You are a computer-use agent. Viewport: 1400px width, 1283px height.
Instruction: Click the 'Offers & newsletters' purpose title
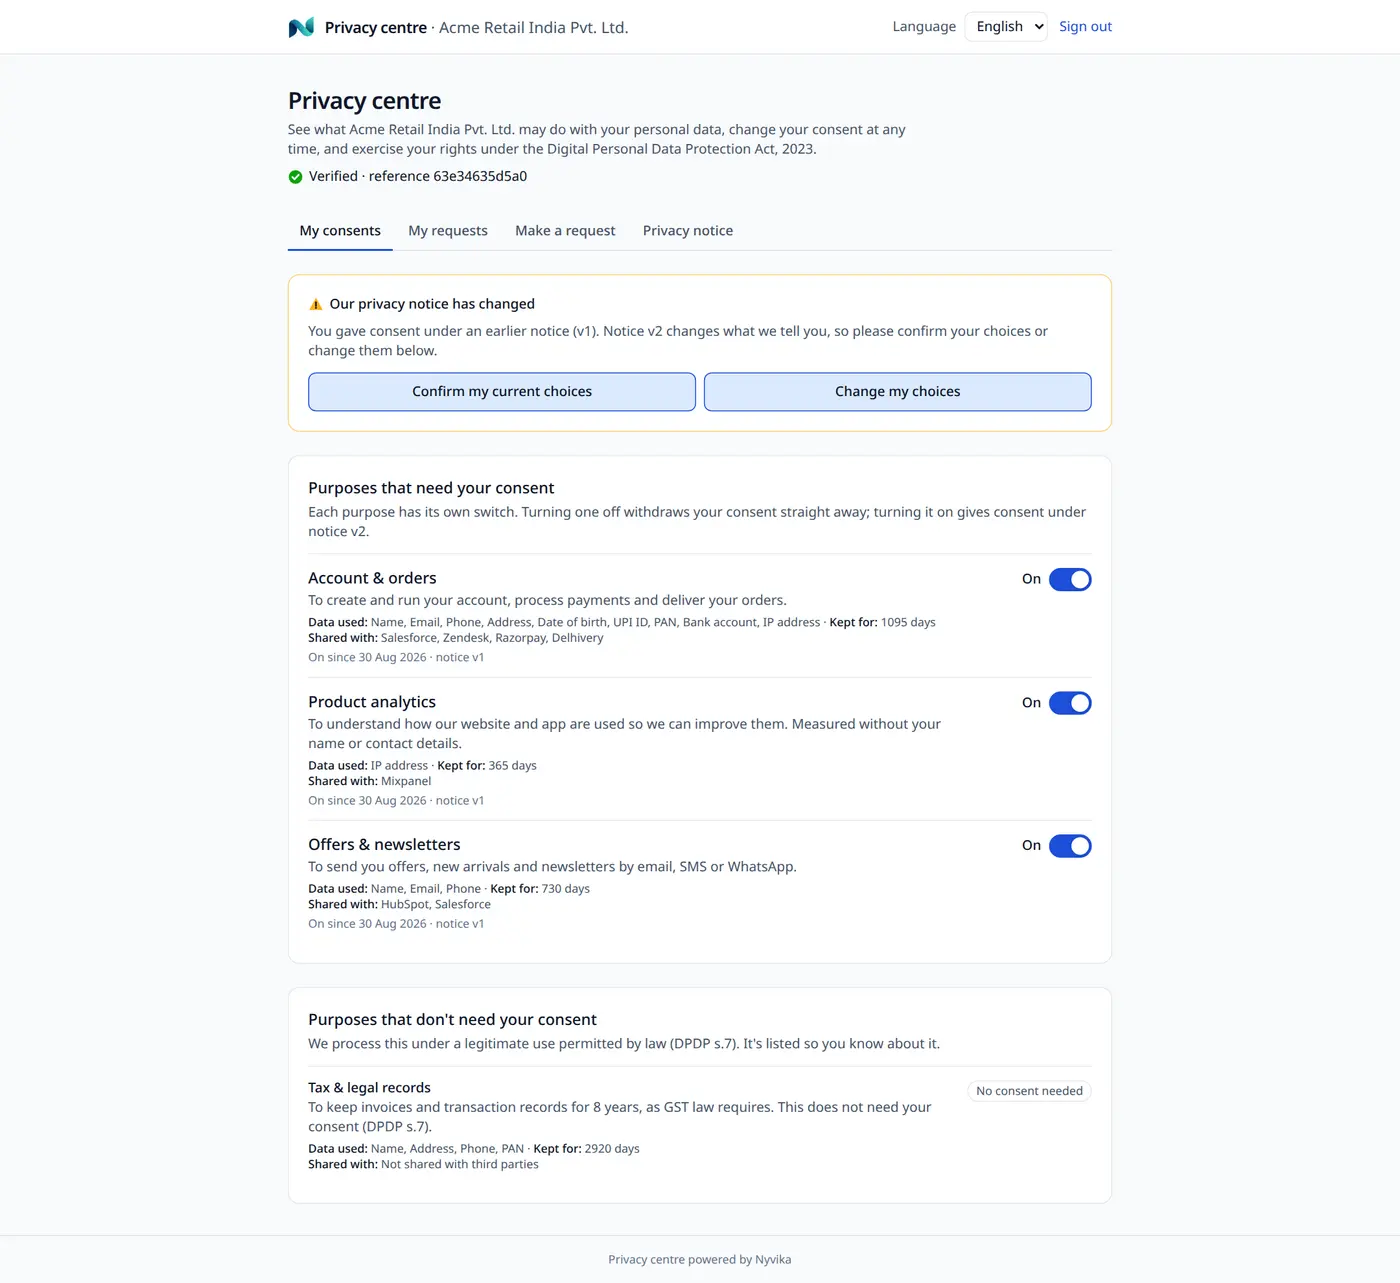[384, 845]
